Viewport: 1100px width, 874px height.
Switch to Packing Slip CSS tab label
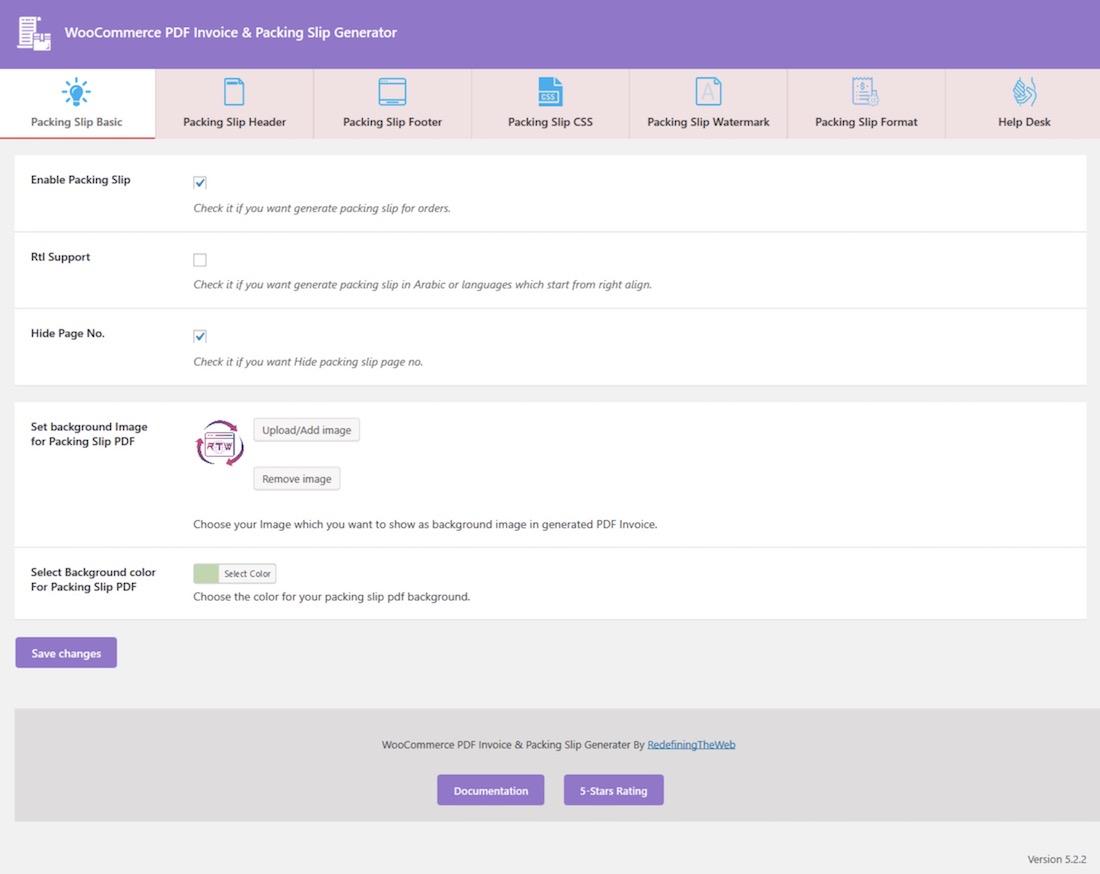[550, 122]
